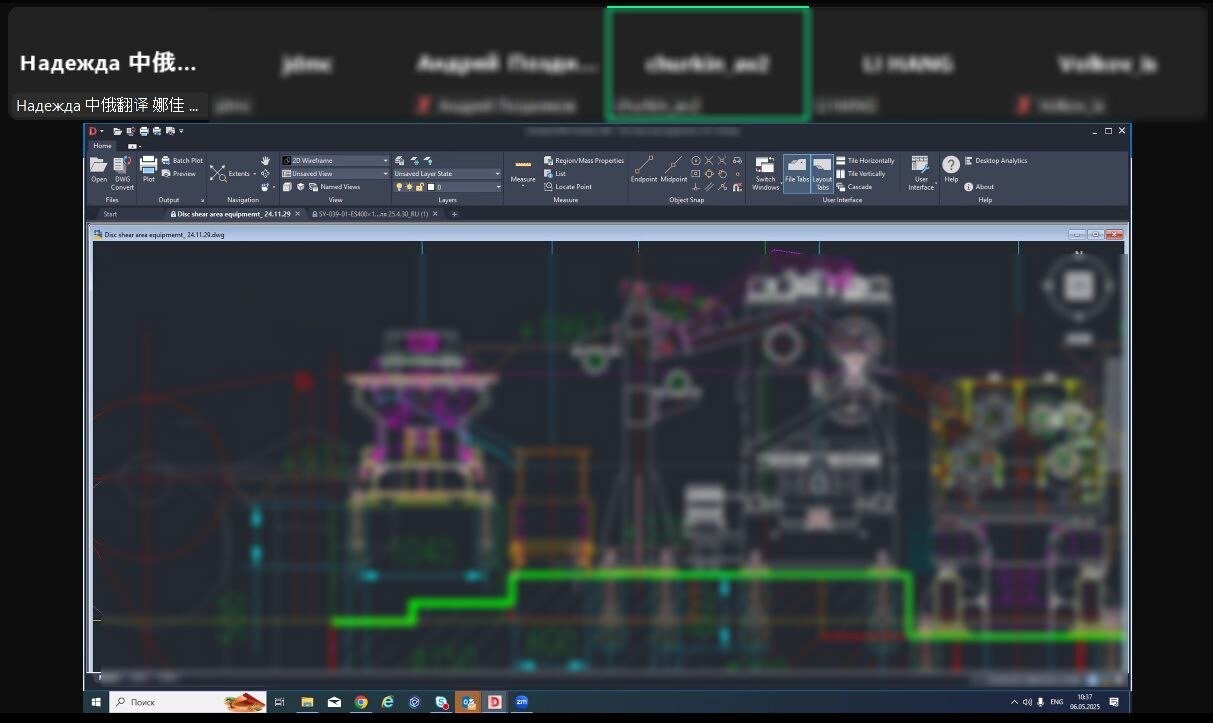Switch to the Start file tab
This screenshot has width=1213, height=723.
[x=110, y=214]
